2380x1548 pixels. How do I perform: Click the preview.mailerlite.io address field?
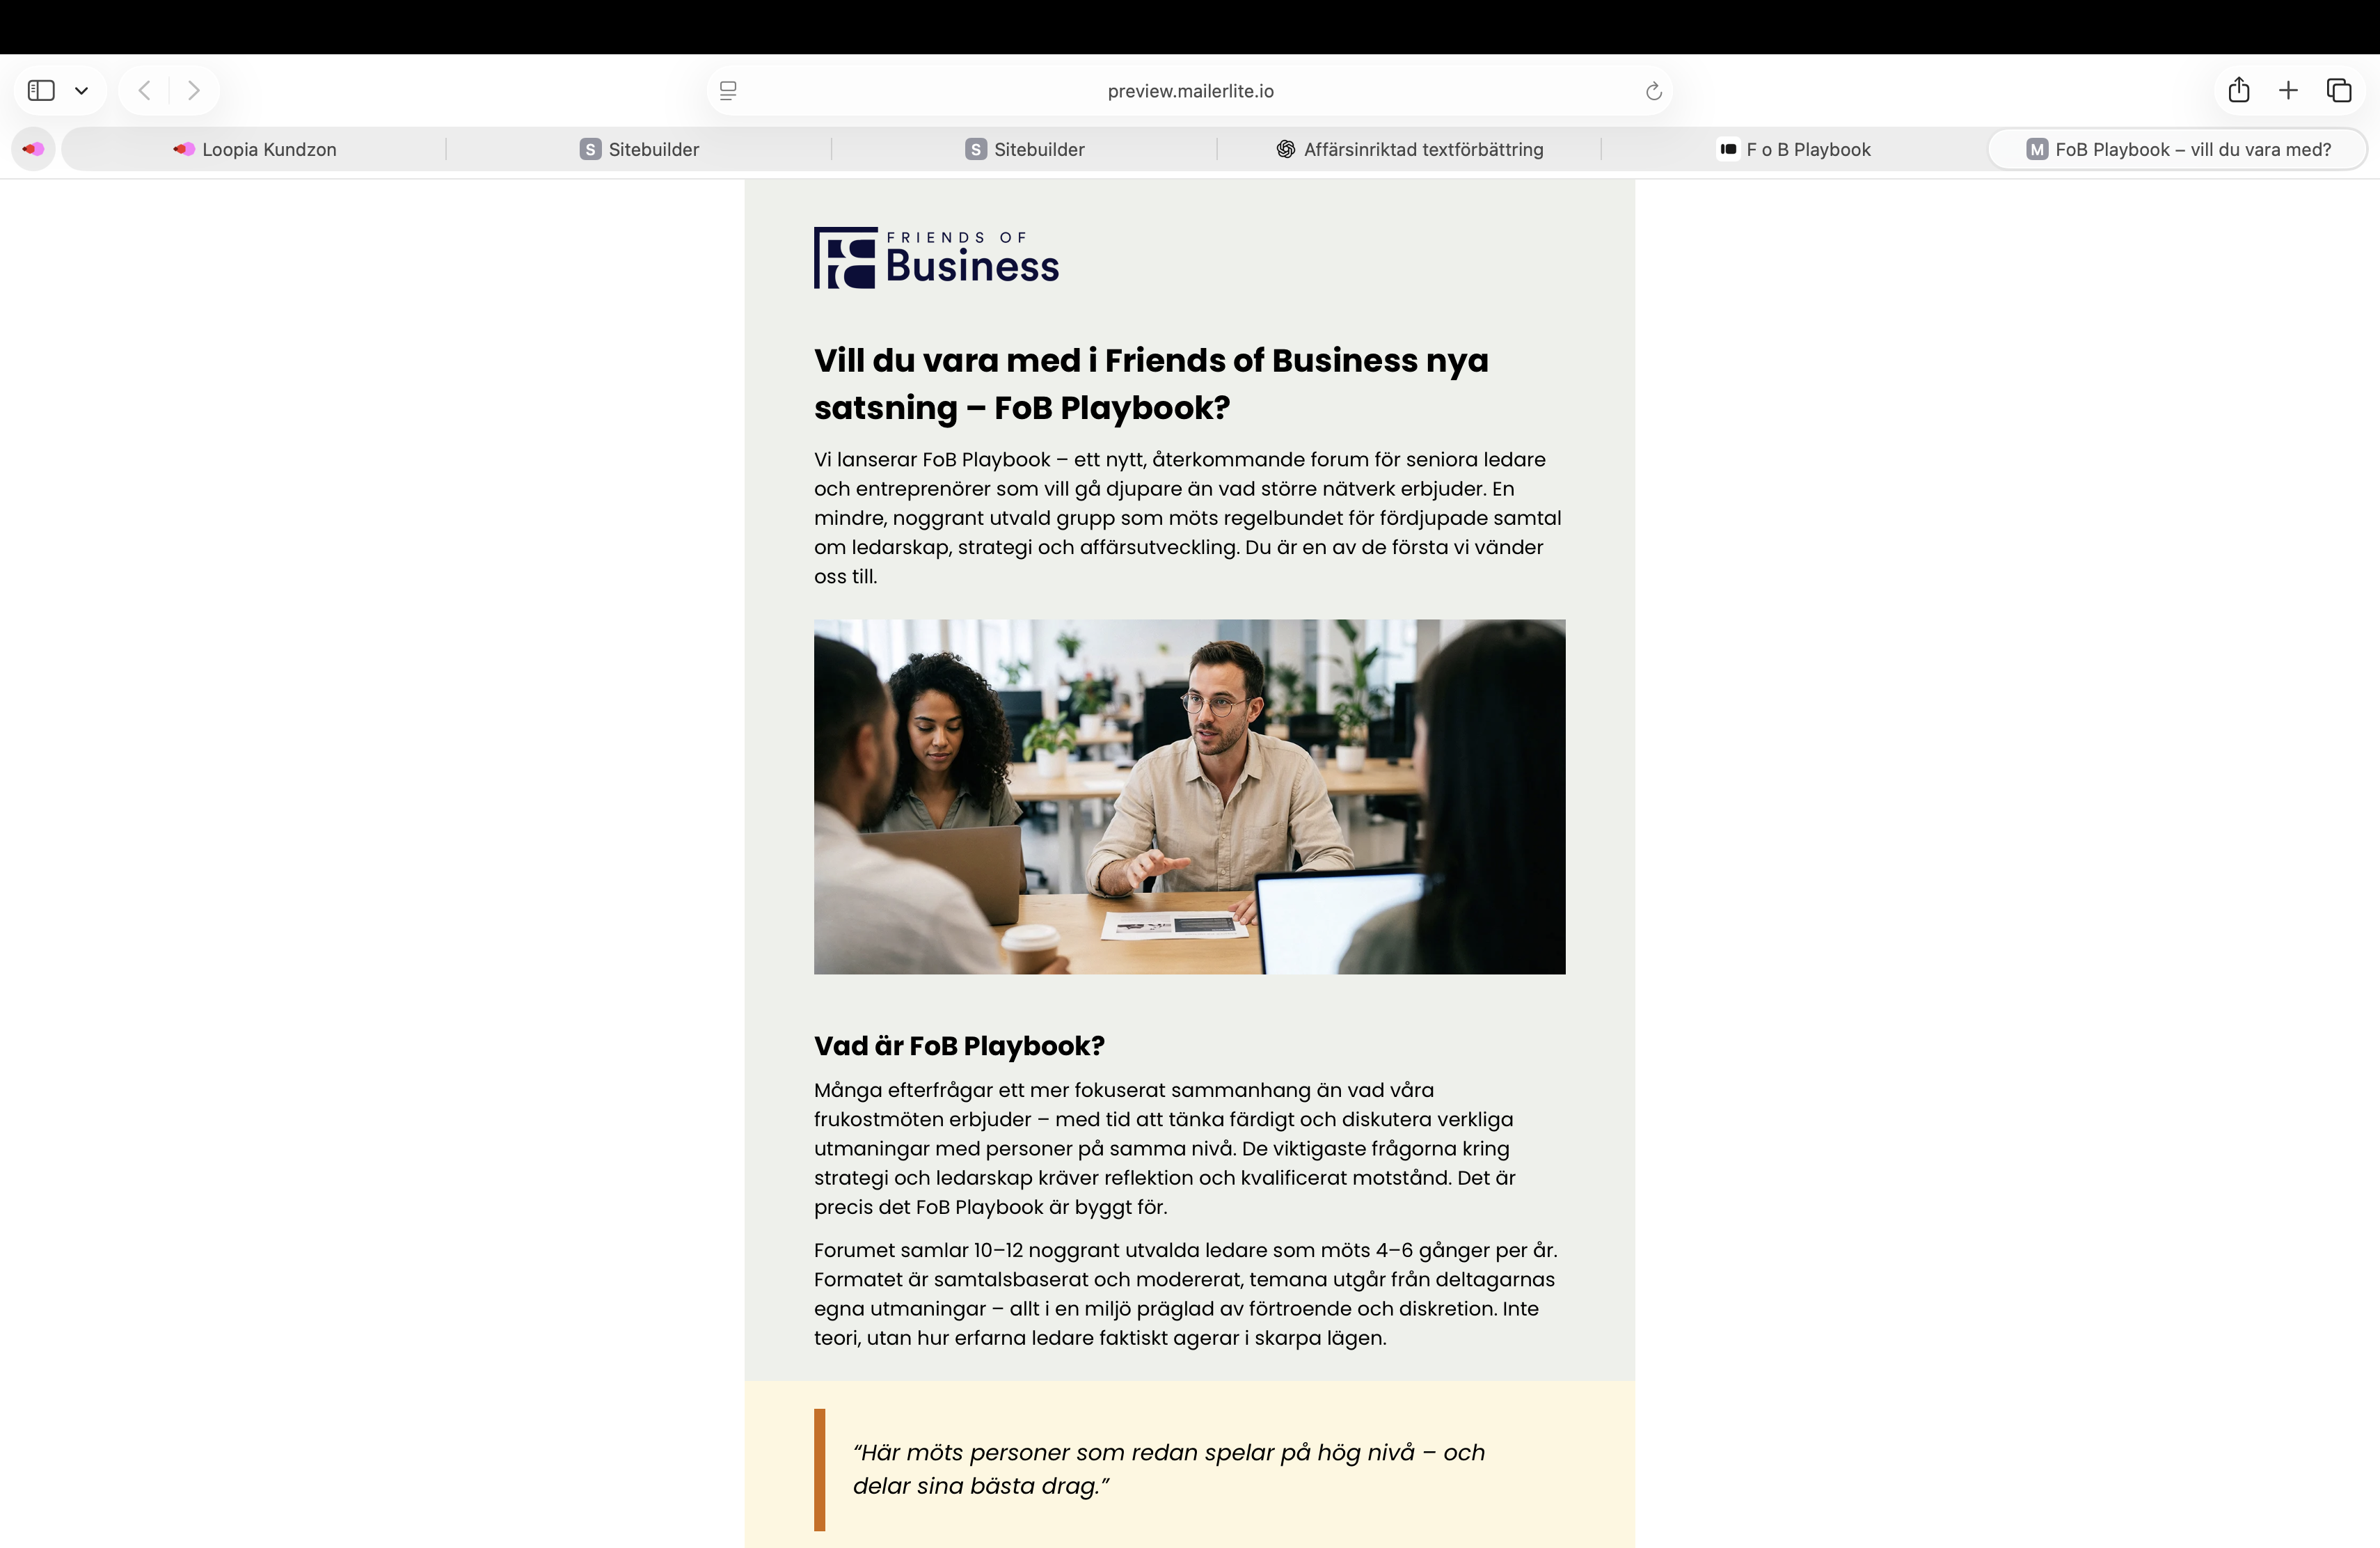pos(1190,91)
